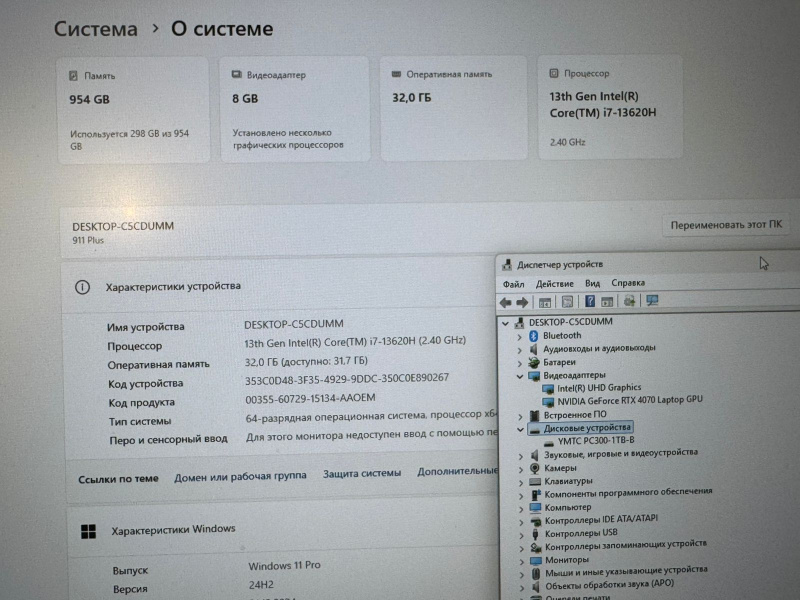Screen dimensions: 800x600
Task: Toggle the action pane toolbar icon
Action: [607, 302]
